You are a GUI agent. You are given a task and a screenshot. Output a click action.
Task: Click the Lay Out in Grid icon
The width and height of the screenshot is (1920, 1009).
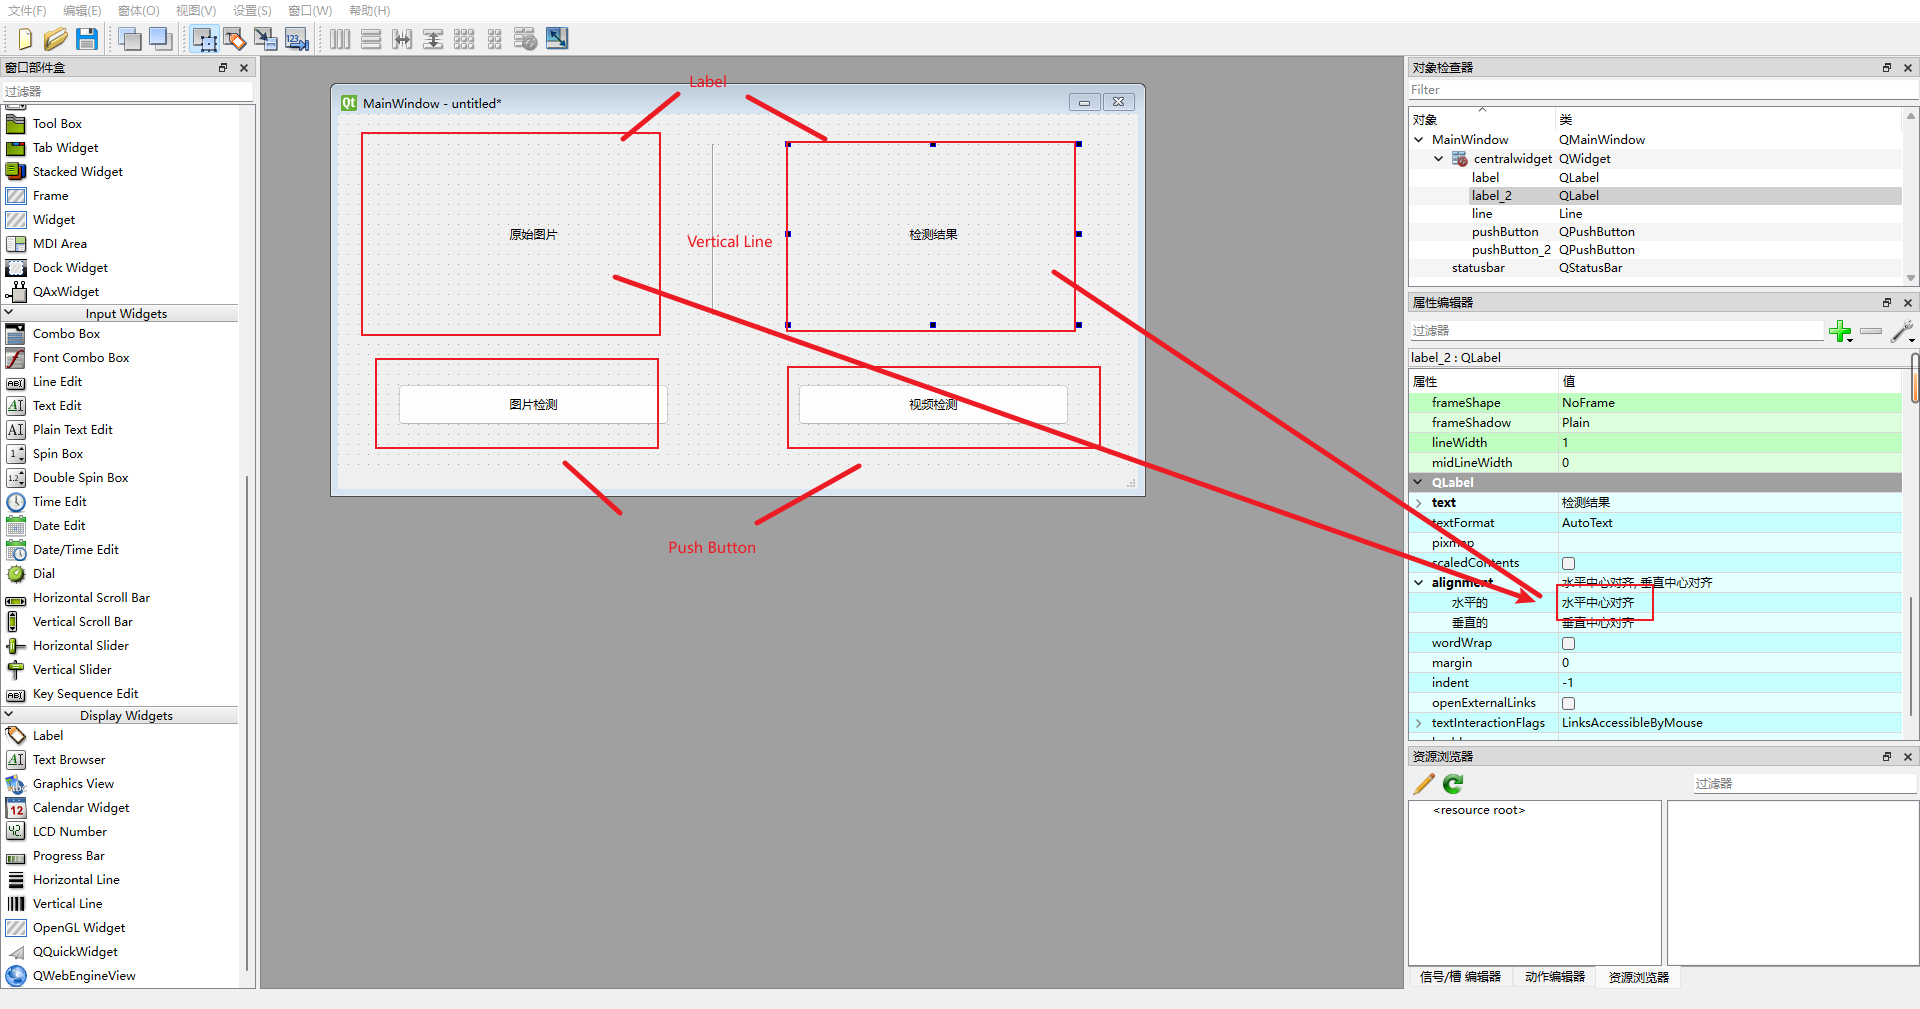coord(465,39)
